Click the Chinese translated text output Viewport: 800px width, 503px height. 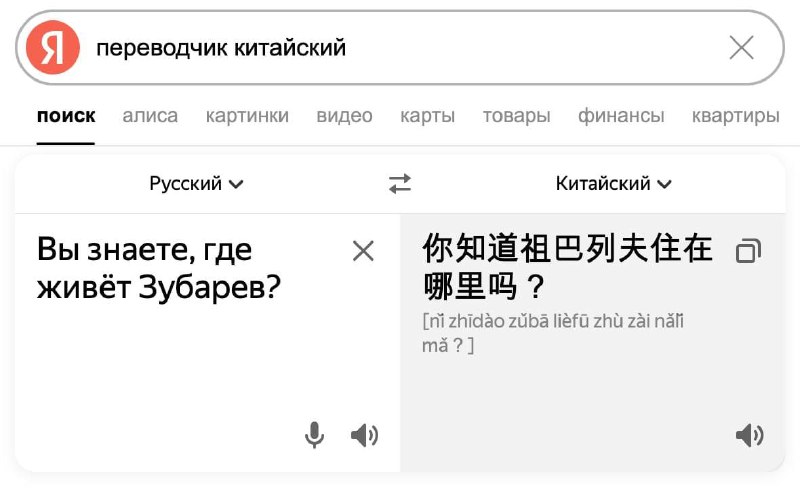[x=568, y=267]
